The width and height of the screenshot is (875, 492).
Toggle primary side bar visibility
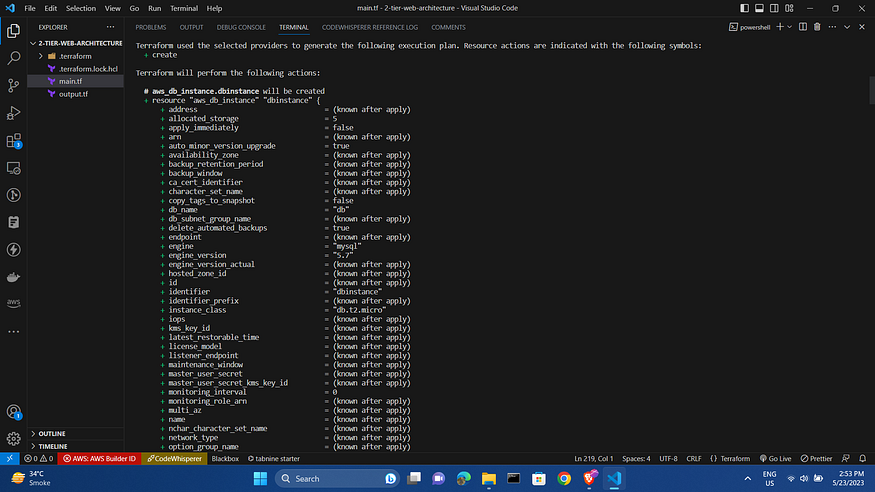[x=744, y=8]
